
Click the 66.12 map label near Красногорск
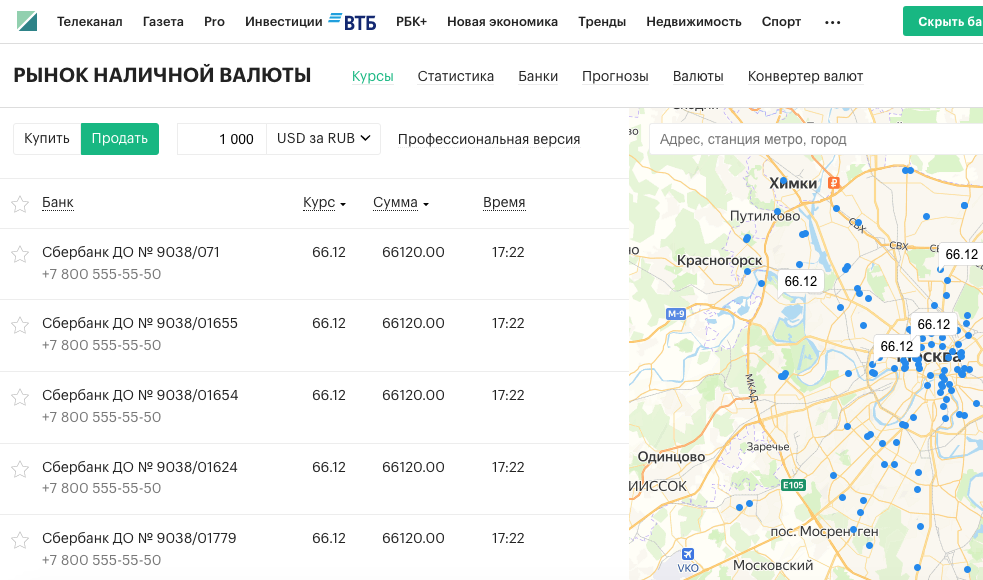[x=801, y=282]
